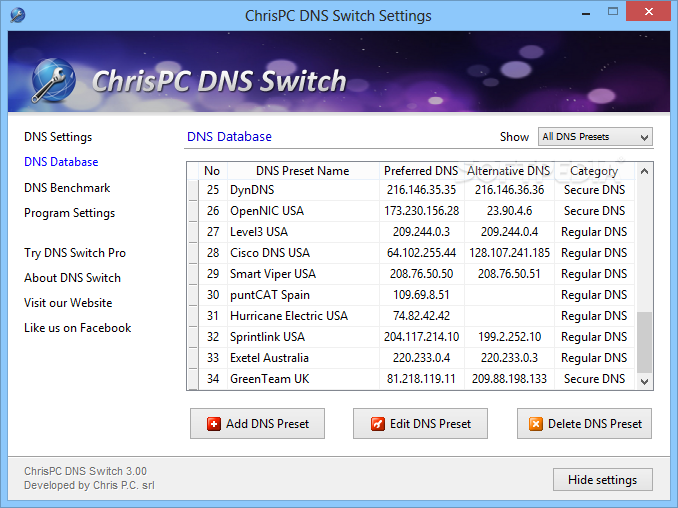The width and height of the screenshot is (678, 508).
Task: Click the red plus icon on Add DNS Preset
Action: tap(214, 424)
